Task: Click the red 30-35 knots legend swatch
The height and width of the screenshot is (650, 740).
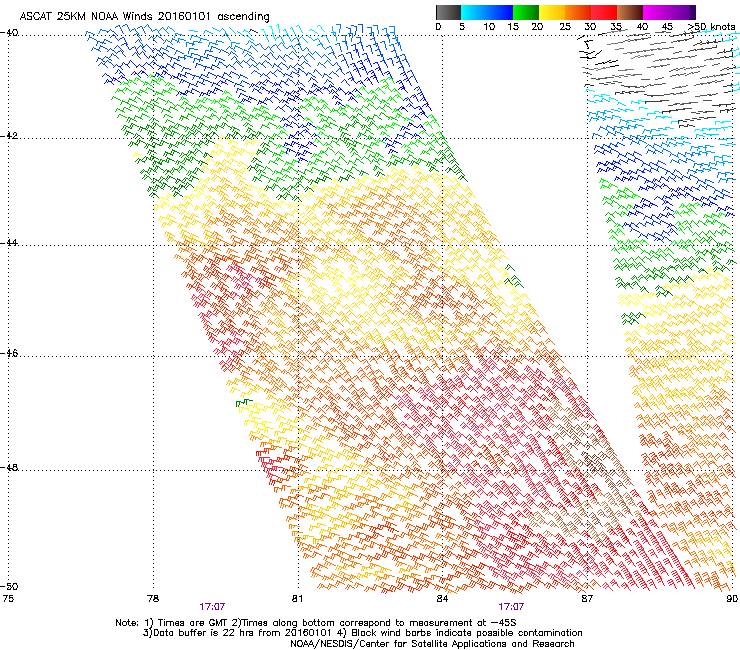Action: pyautogui.click(x=604, y=12)
